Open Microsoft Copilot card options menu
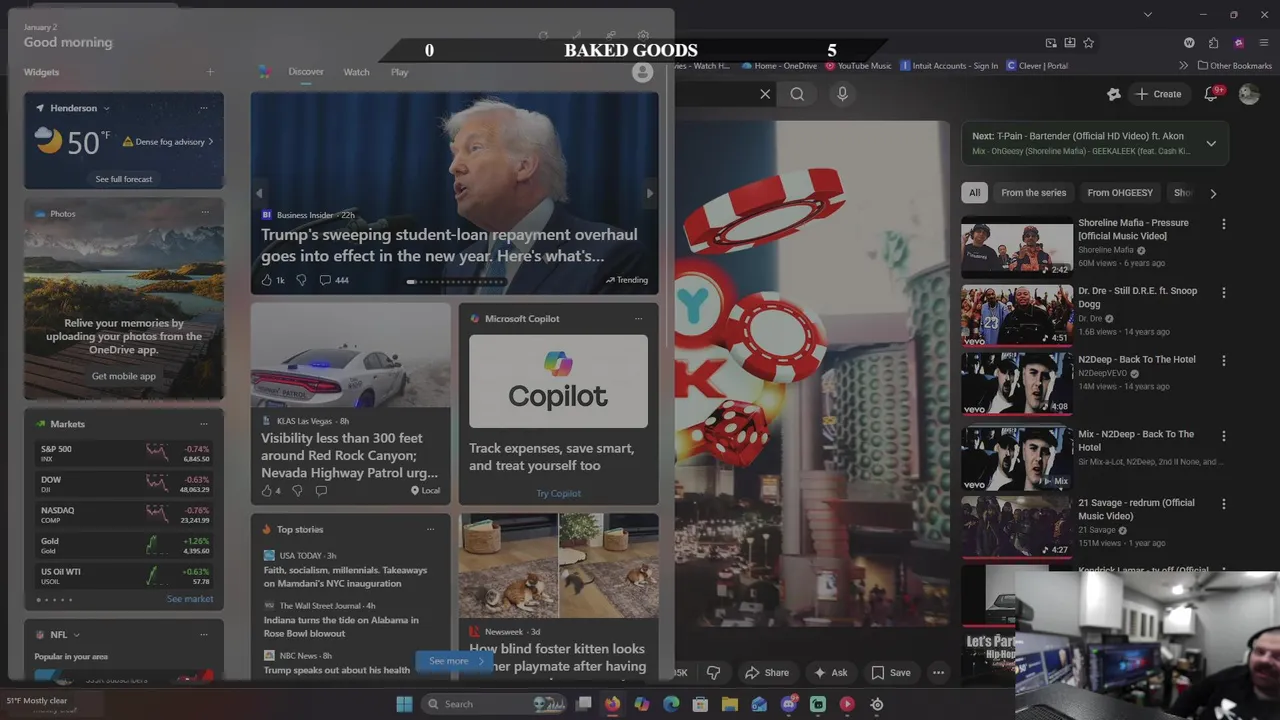 coord(638,319)
